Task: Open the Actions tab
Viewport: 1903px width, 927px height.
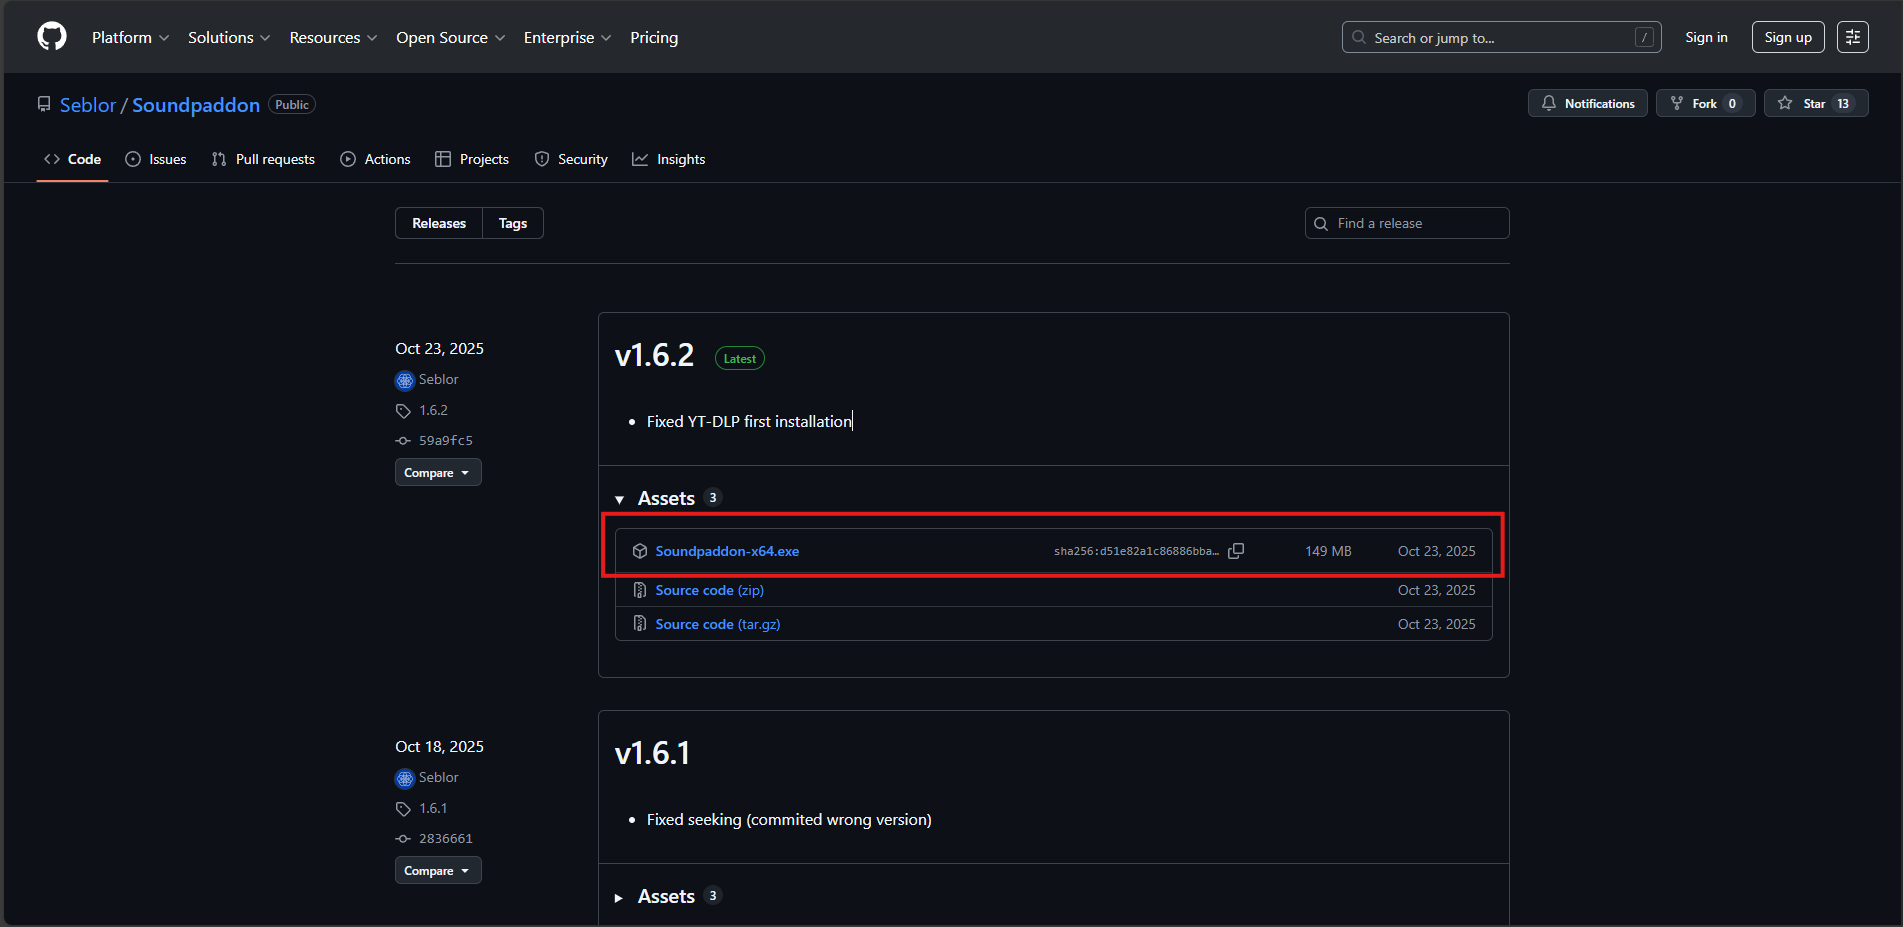Action: point(375,159)
